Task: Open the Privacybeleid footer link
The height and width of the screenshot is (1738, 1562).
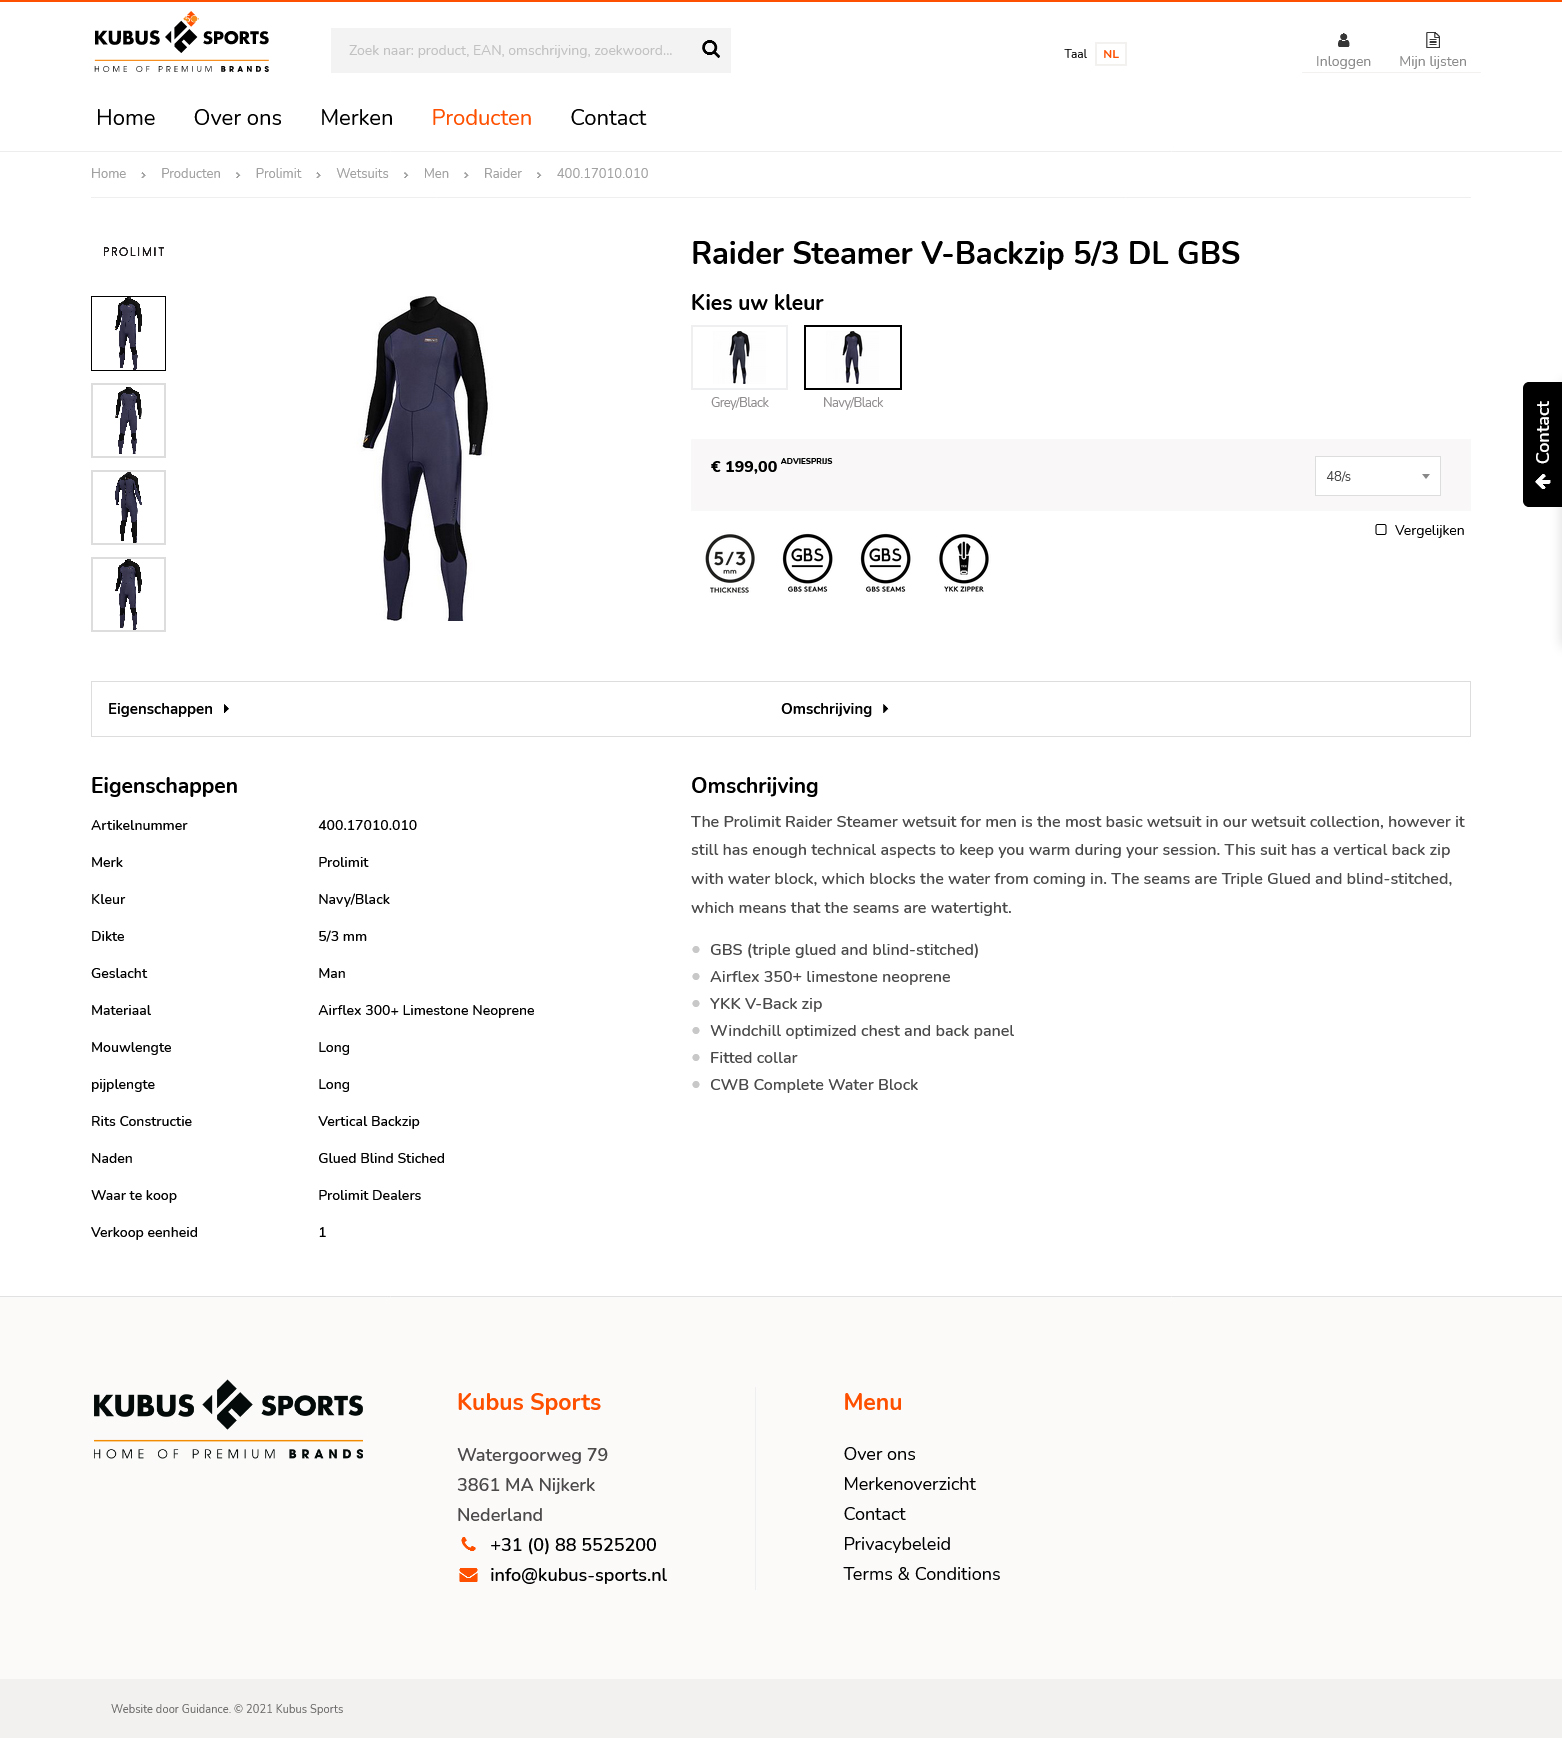Action: point(897,1544)
